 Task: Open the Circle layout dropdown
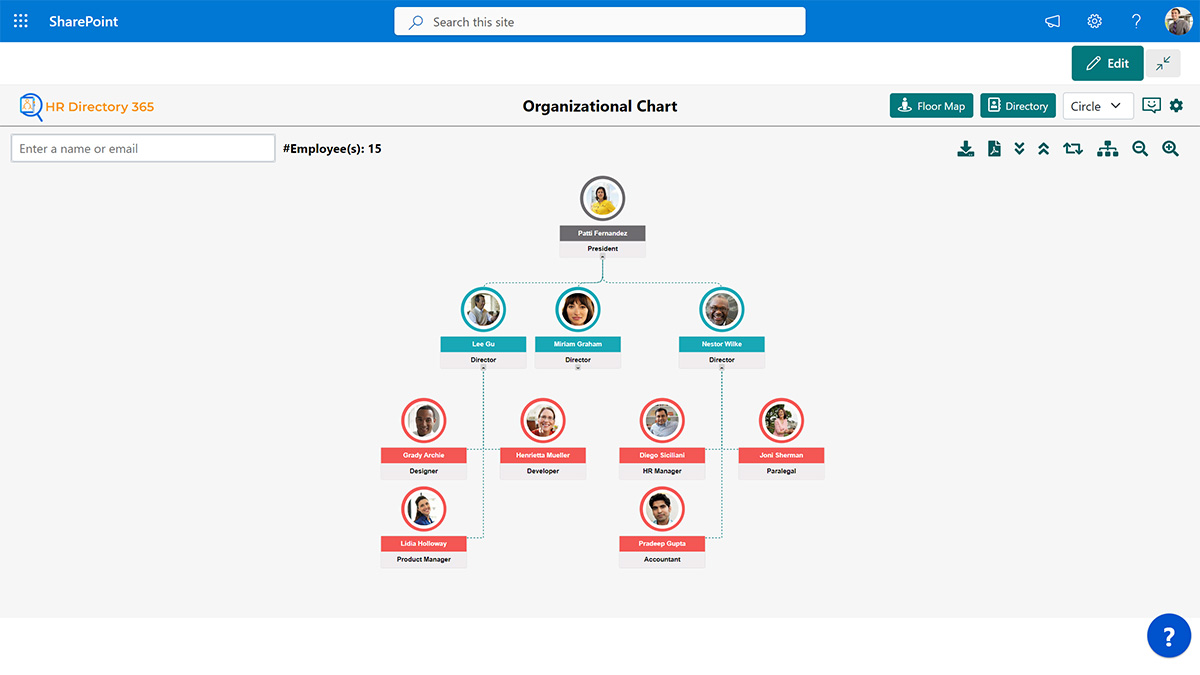(1098, 105)
